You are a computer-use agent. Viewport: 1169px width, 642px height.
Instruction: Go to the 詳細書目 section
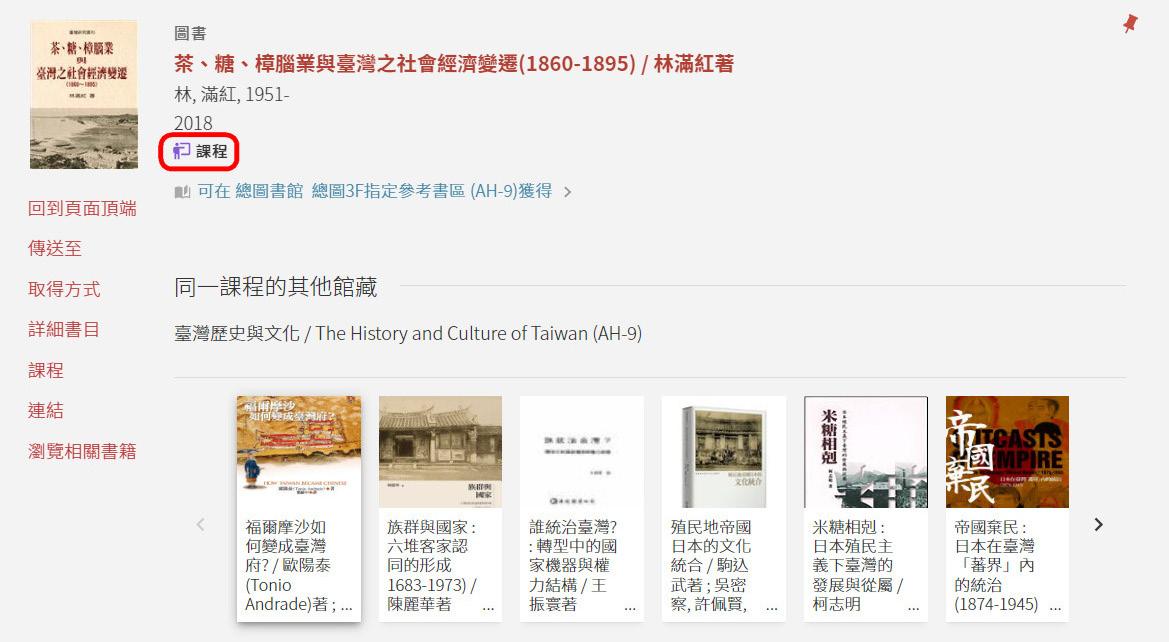click(64, 330)
